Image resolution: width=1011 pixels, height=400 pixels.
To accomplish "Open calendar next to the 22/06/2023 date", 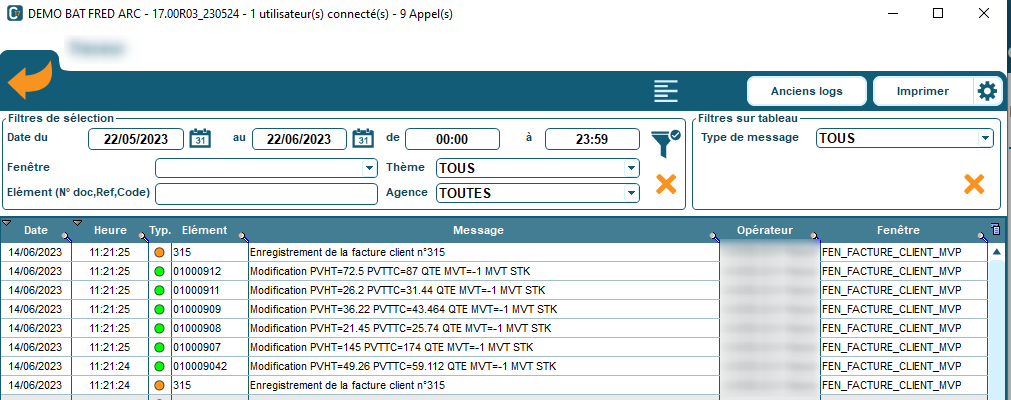I will click(x=363, y=139).
